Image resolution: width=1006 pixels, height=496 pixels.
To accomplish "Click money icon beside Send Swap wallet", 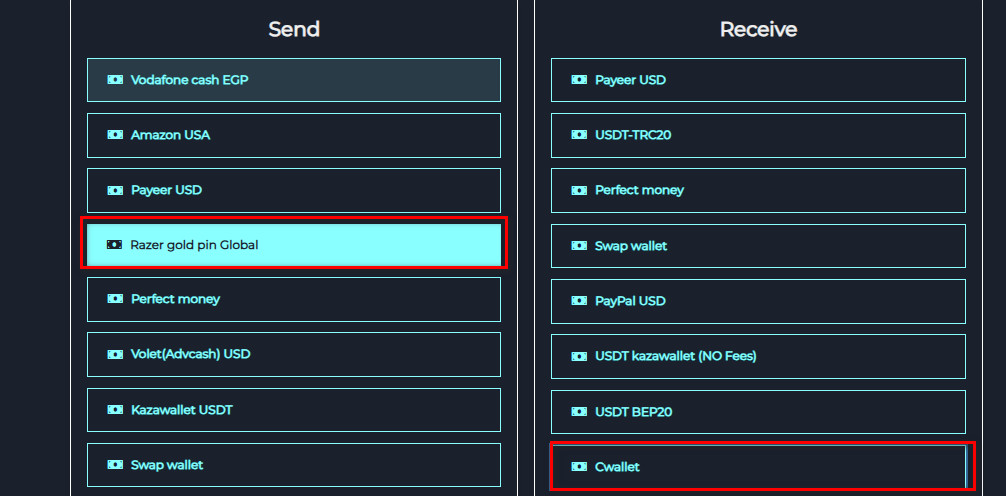I will [x=115, y=465].
